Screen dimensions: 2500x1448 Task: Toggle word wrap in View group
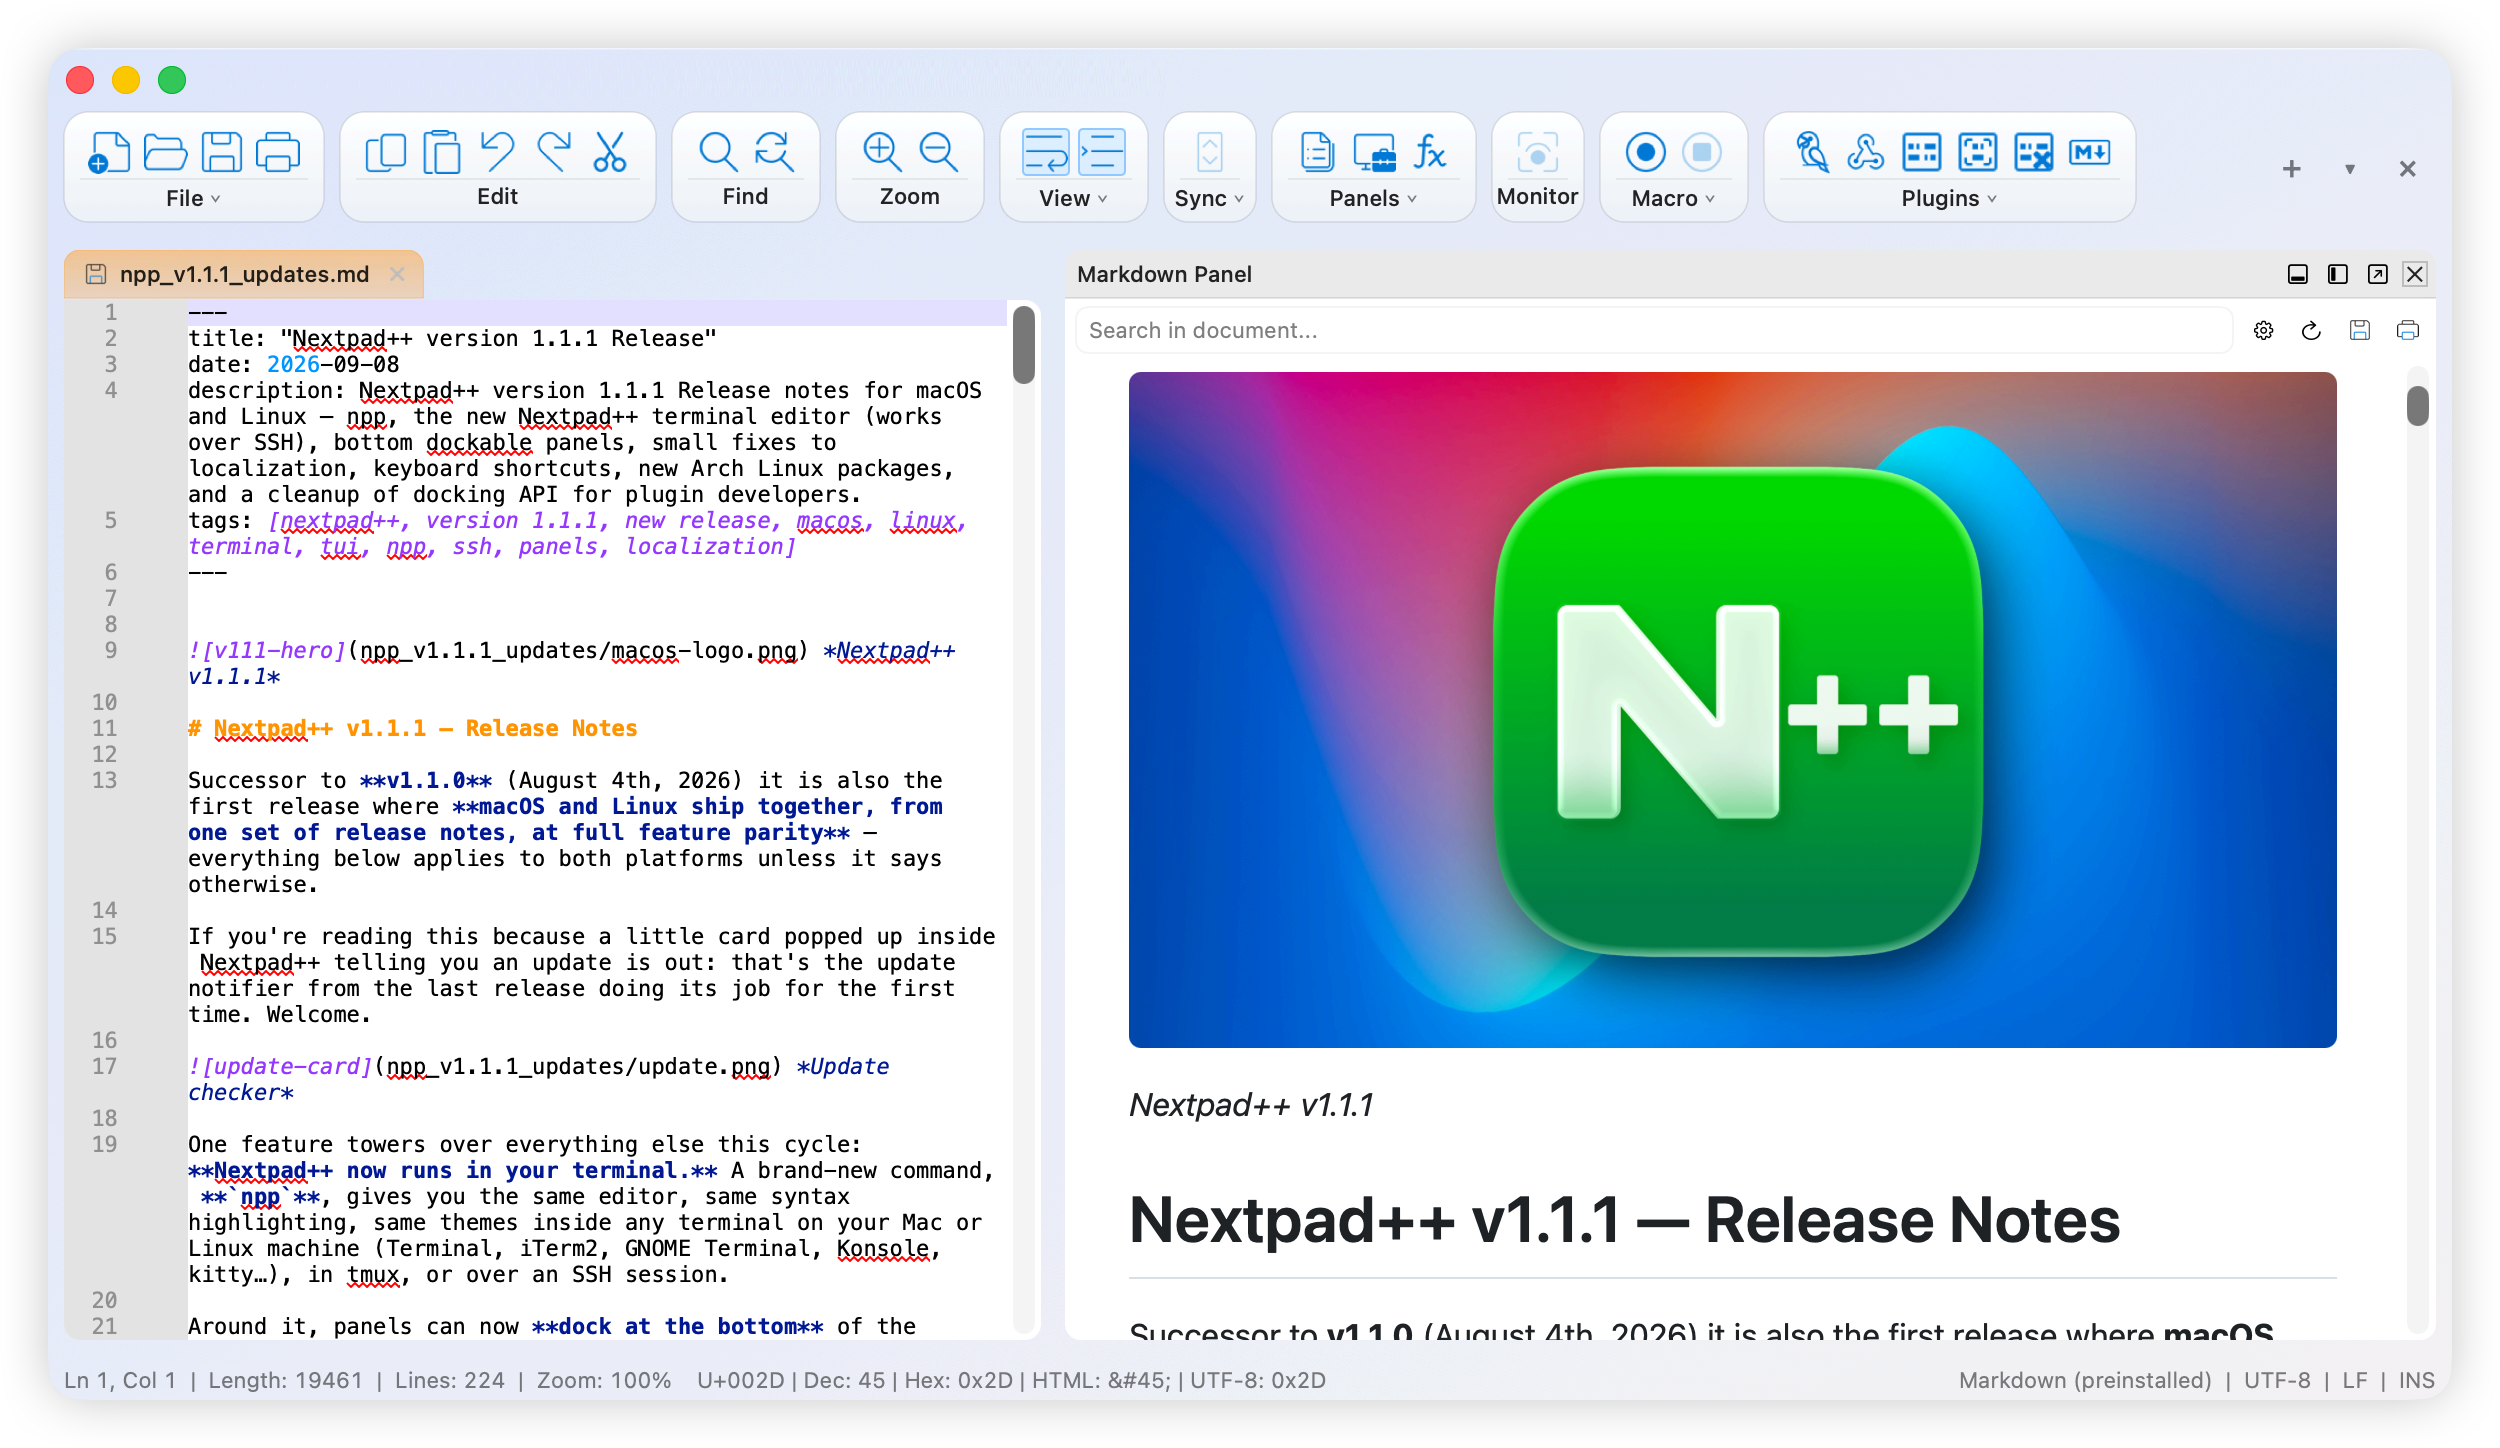pyautogui.click(x=1045, y=153)
